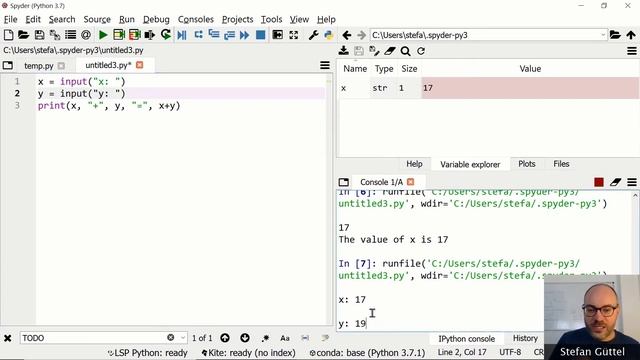
Task: Save the current file
Action: (x=39, y=35)
